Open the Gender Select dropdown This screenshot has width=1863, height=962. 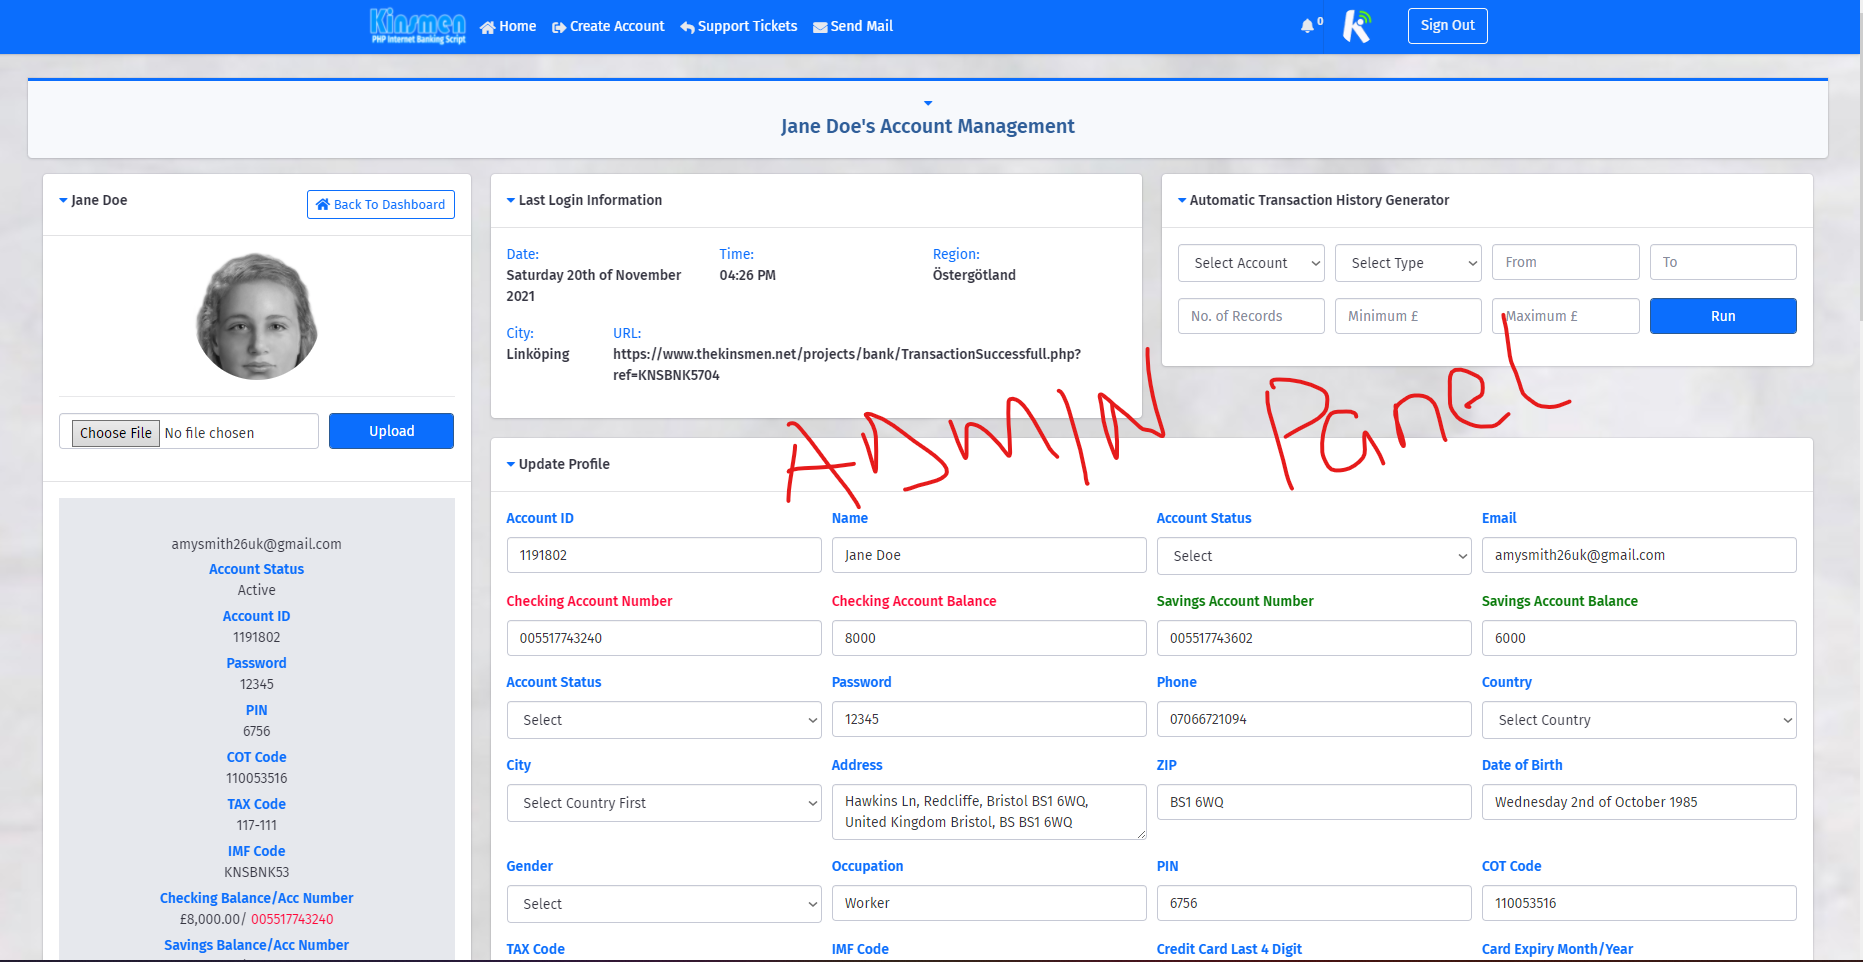click(x=664, y=904)
